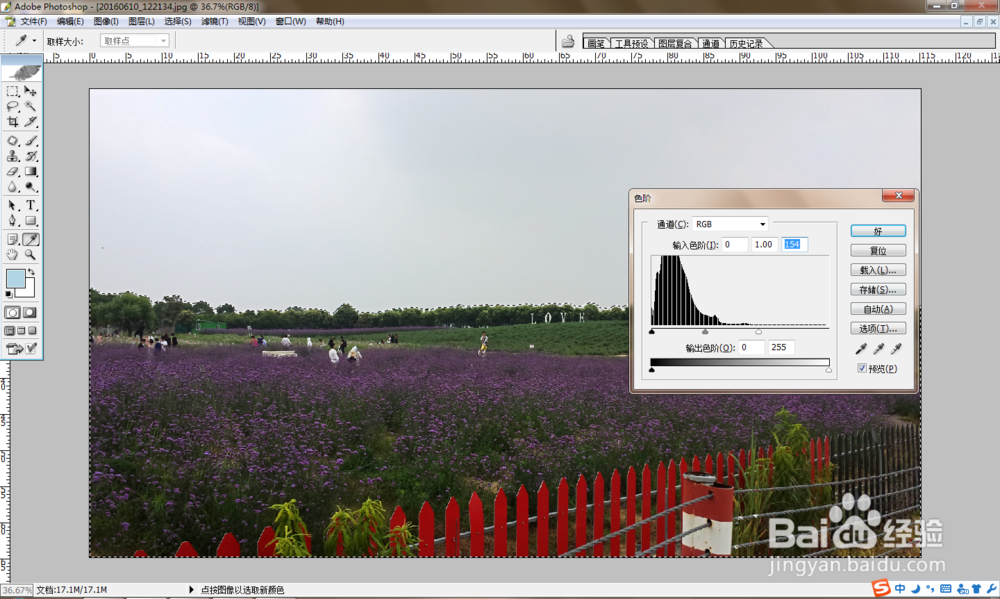The height and width of the screenshot is (599, 1000).
Task: Switch to Standard edit mode
Action: (12, 313)
